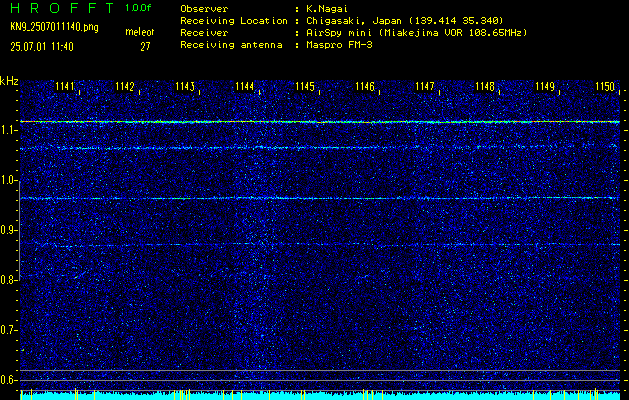Click the 1145 time marker
The image size is (629, 400).
(304, 86)
